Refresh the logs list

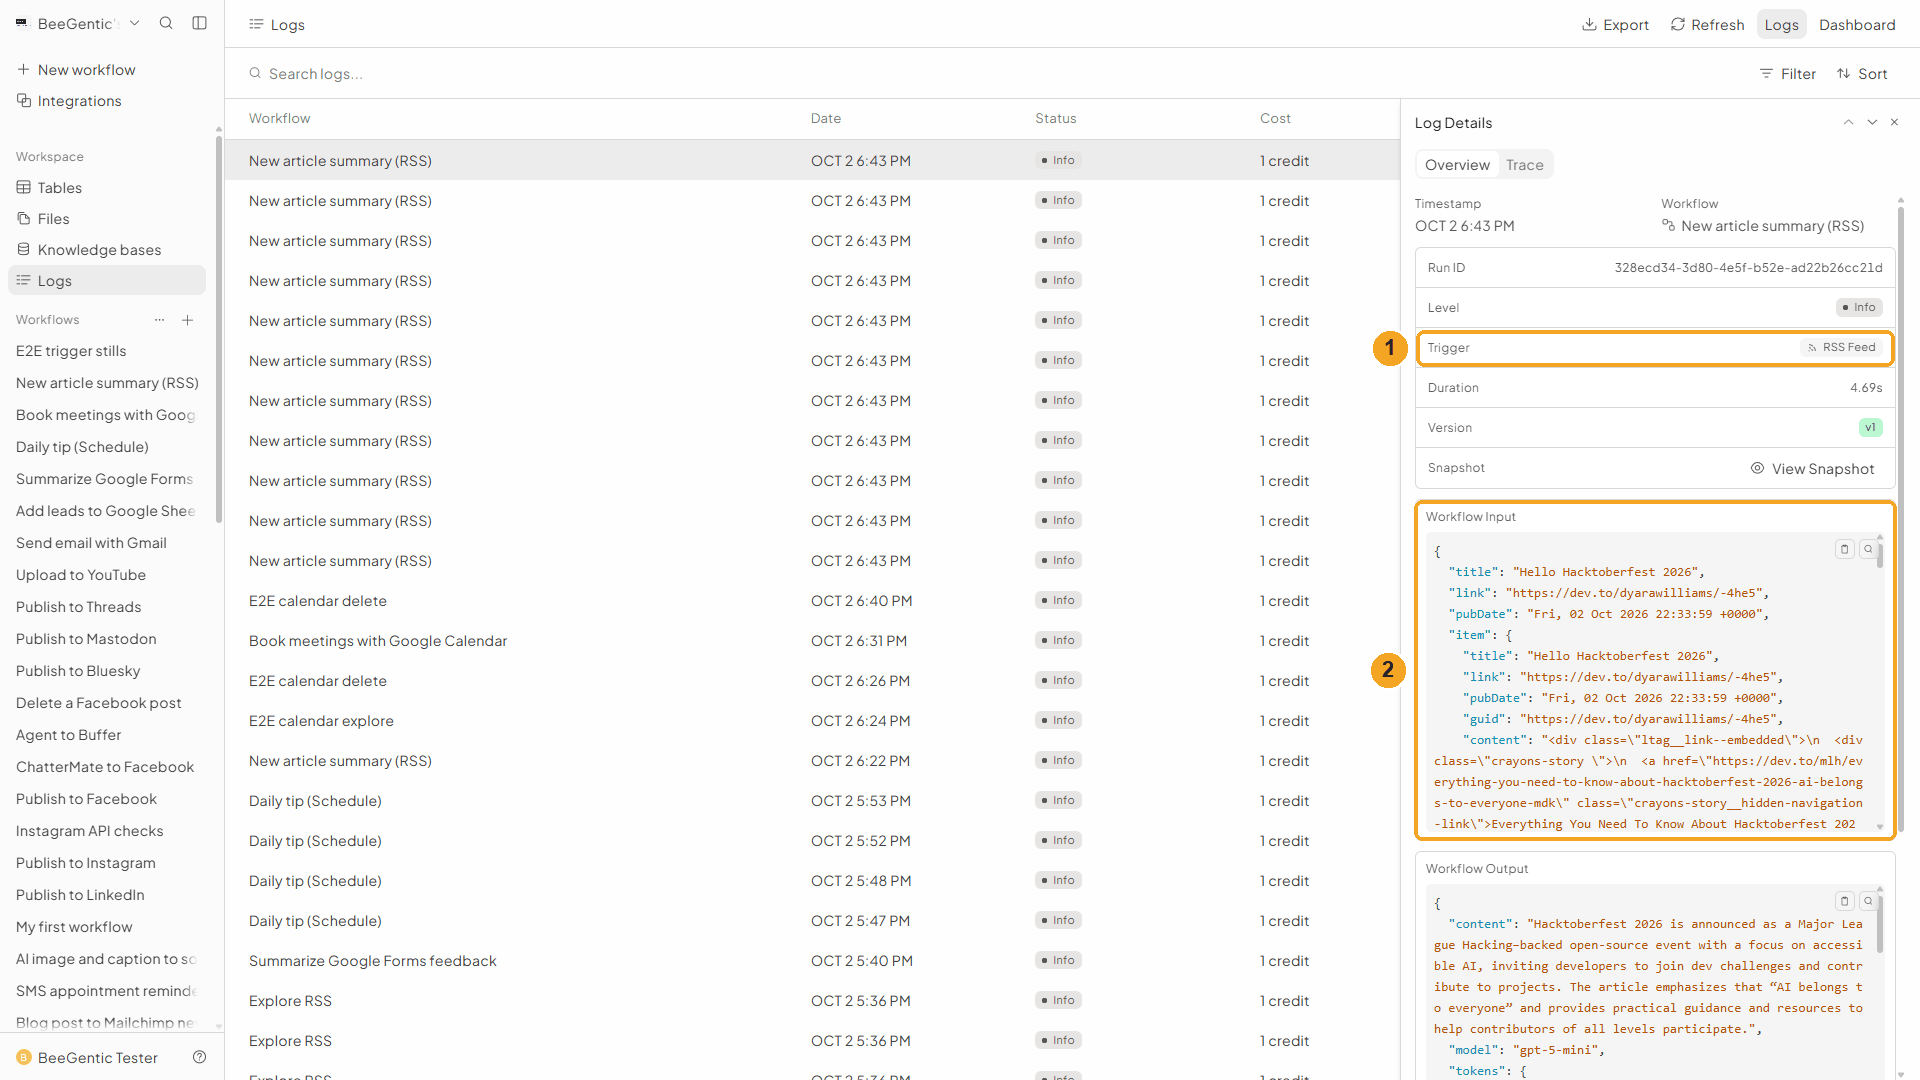coord(1707,24)
